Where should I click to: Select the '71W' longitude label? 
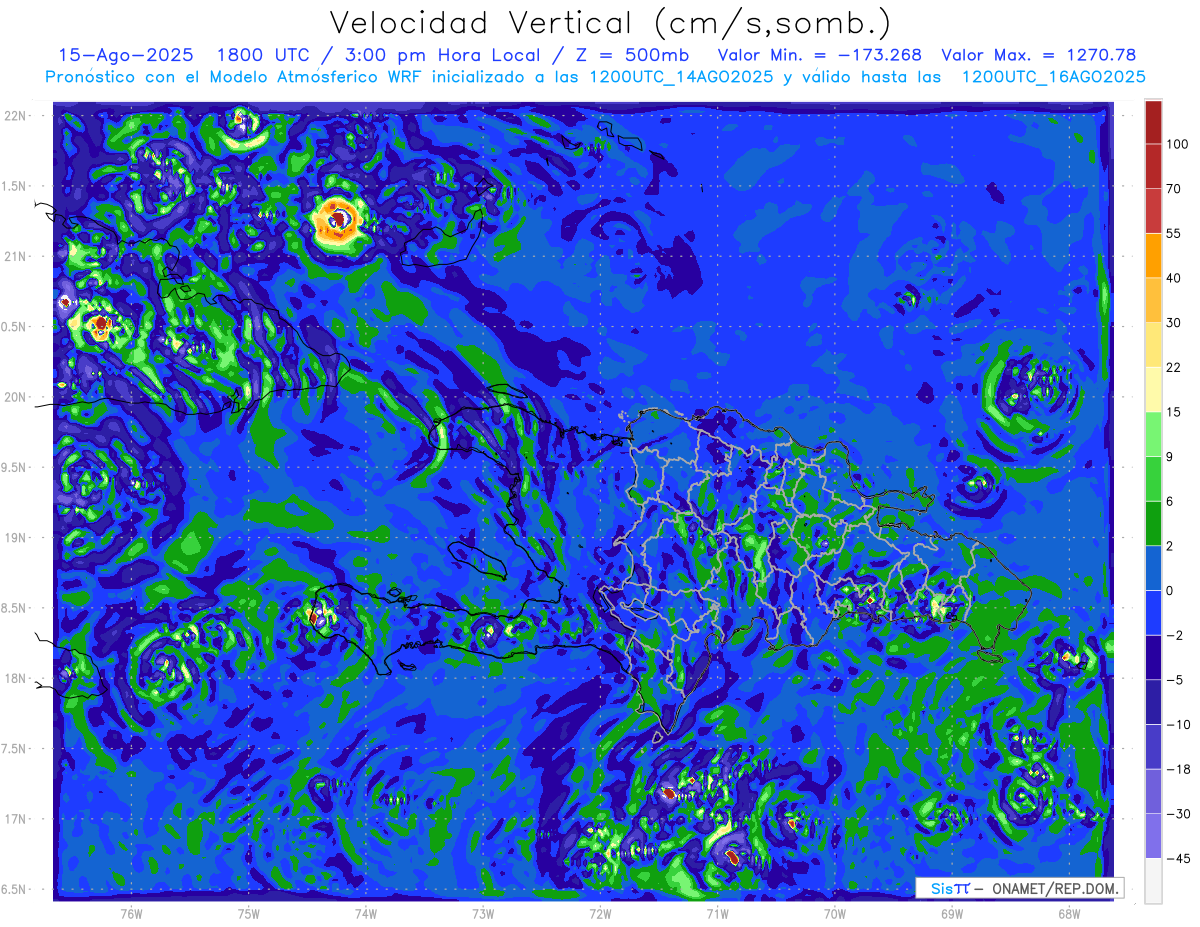[717, 913]
